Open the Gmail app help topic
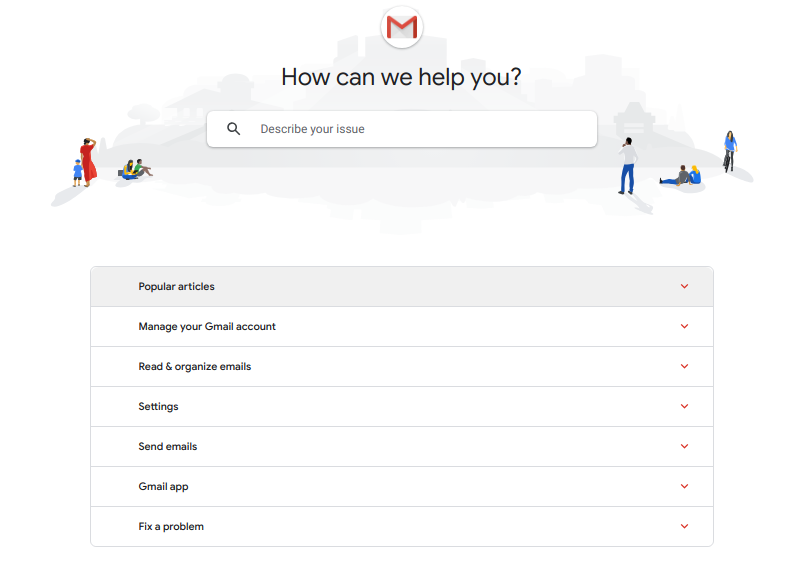The height and width of the screenshot is (577, 796). tap(402, 487)
